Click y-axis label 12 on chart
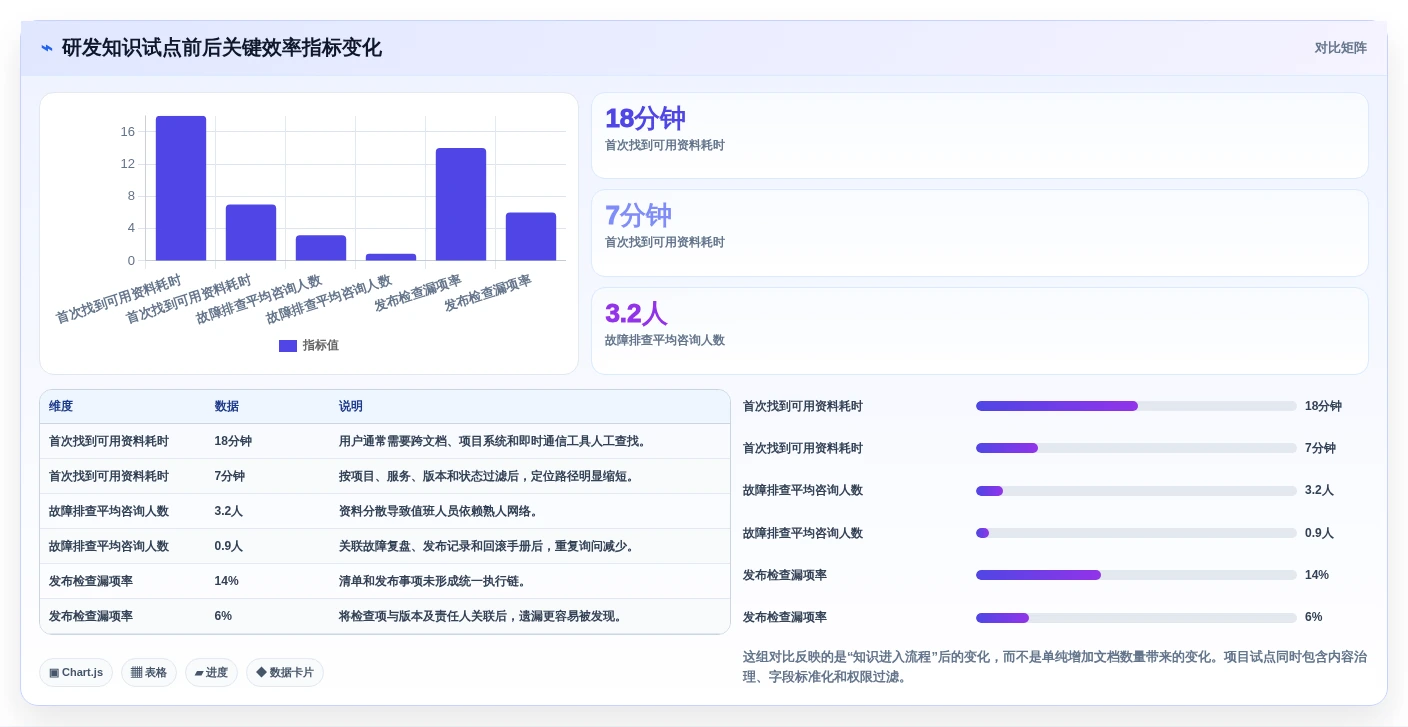This screenshot has width=1408, height=727. click(127, 164)
